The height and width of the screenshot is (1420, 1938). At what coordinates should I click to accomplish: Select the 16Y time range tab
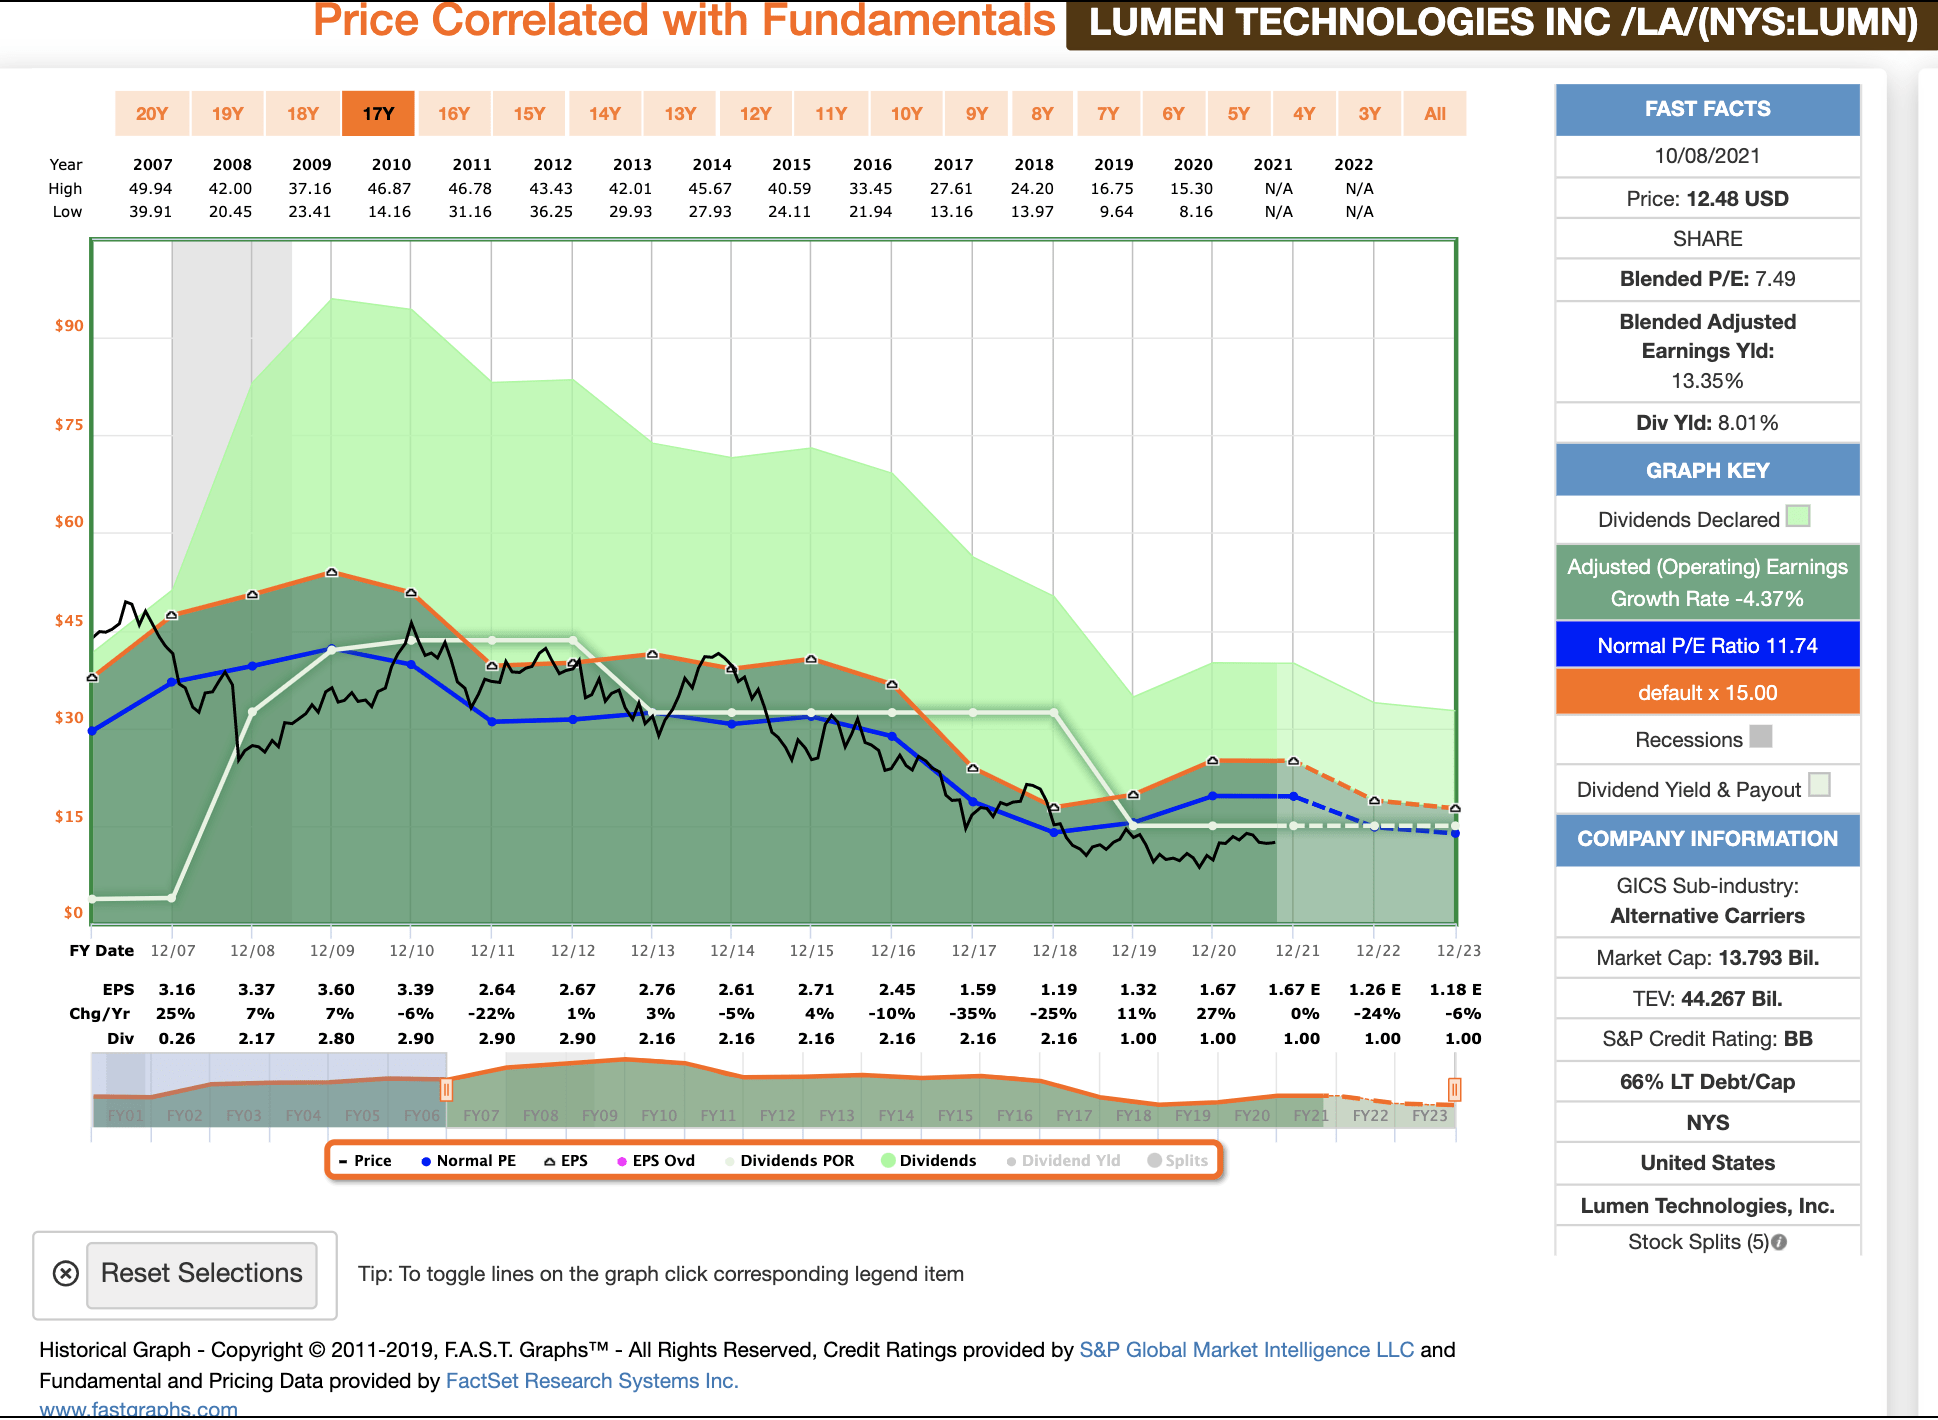454,113
